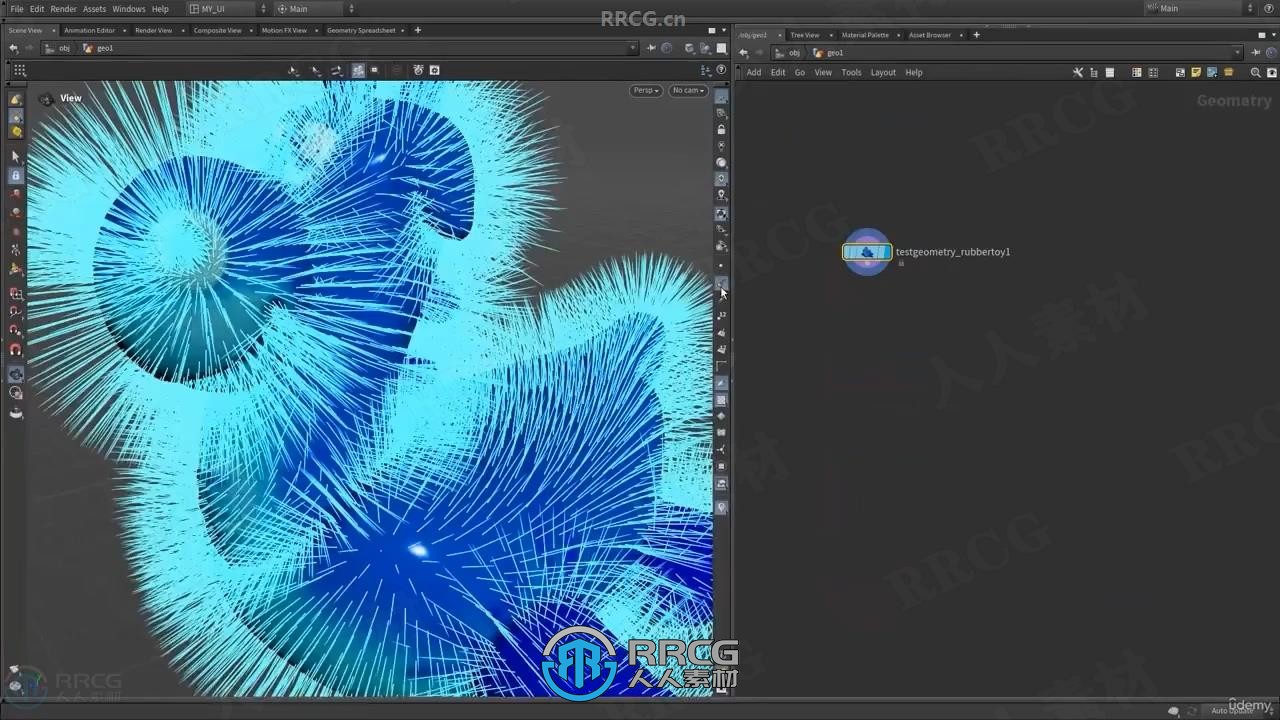Screen dimensions: 1280x720
Task: Click the geo1 path segment in network editor
Action: click(829, 53)
